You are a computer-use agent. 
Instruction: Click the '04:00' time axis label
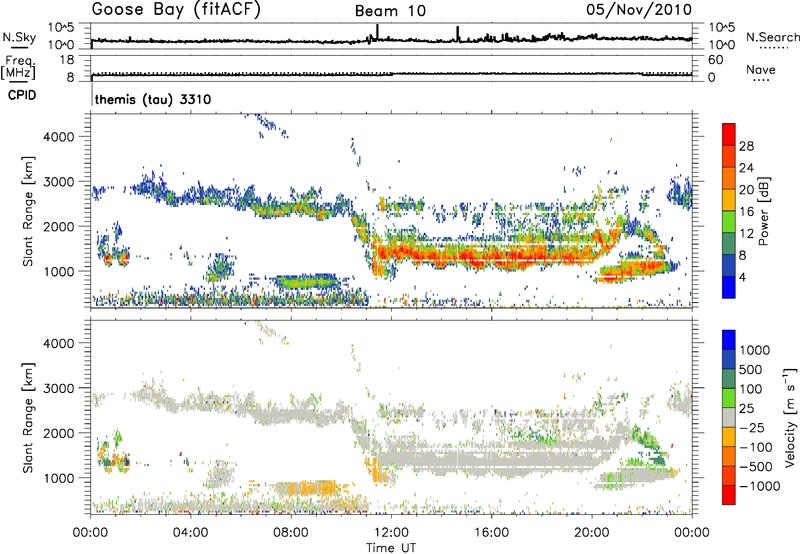pos(191,533)
